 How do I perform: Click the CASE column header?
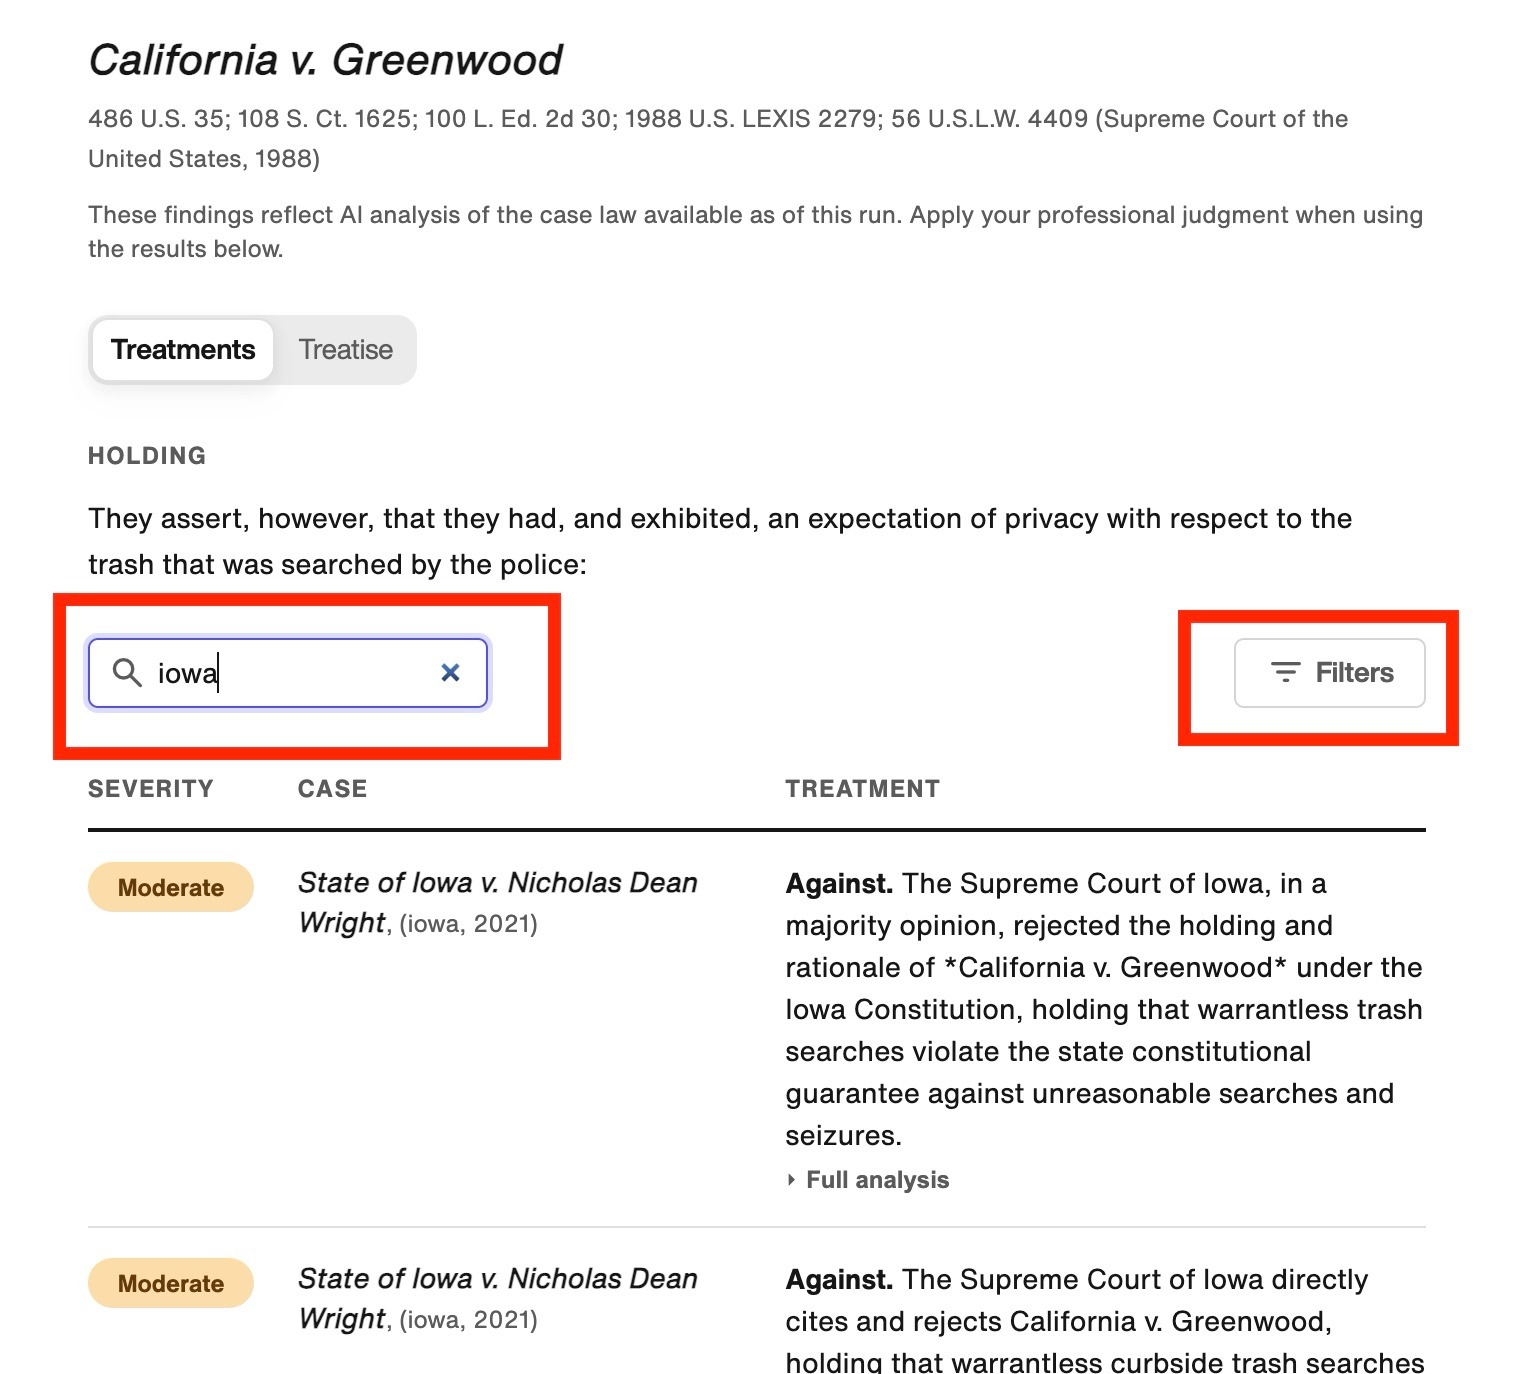pos(333,789)
